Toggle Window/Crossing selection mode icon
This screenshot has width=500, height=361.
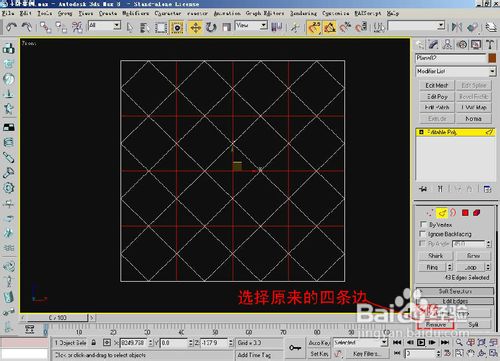pyautogui.click(x=177, y=27)
